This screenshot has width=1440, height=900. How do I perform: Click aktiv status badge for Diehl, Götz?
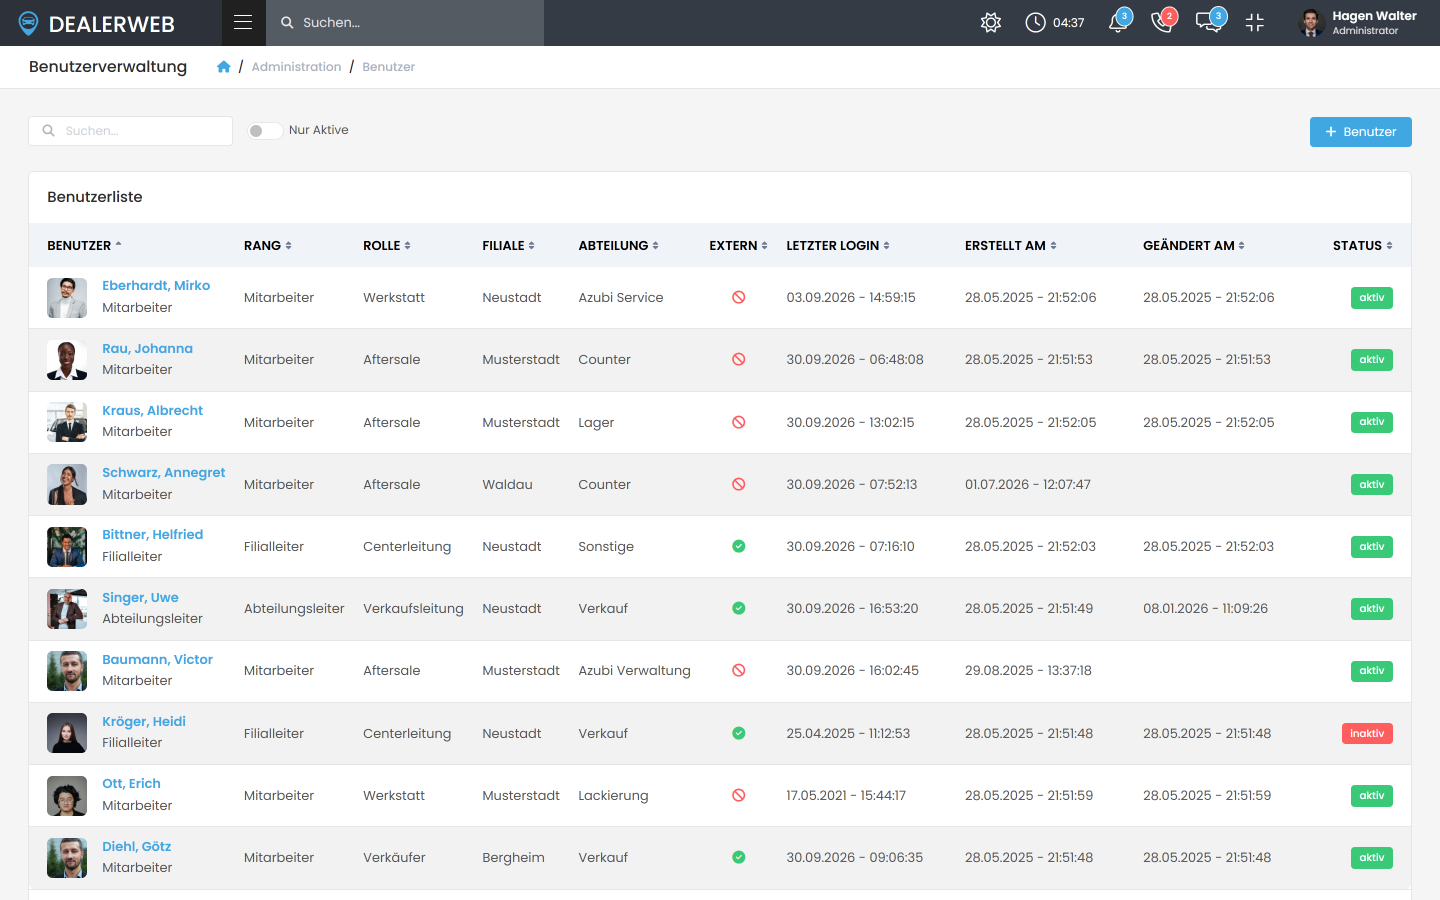pyautogui.click(x=1371, y=858)
